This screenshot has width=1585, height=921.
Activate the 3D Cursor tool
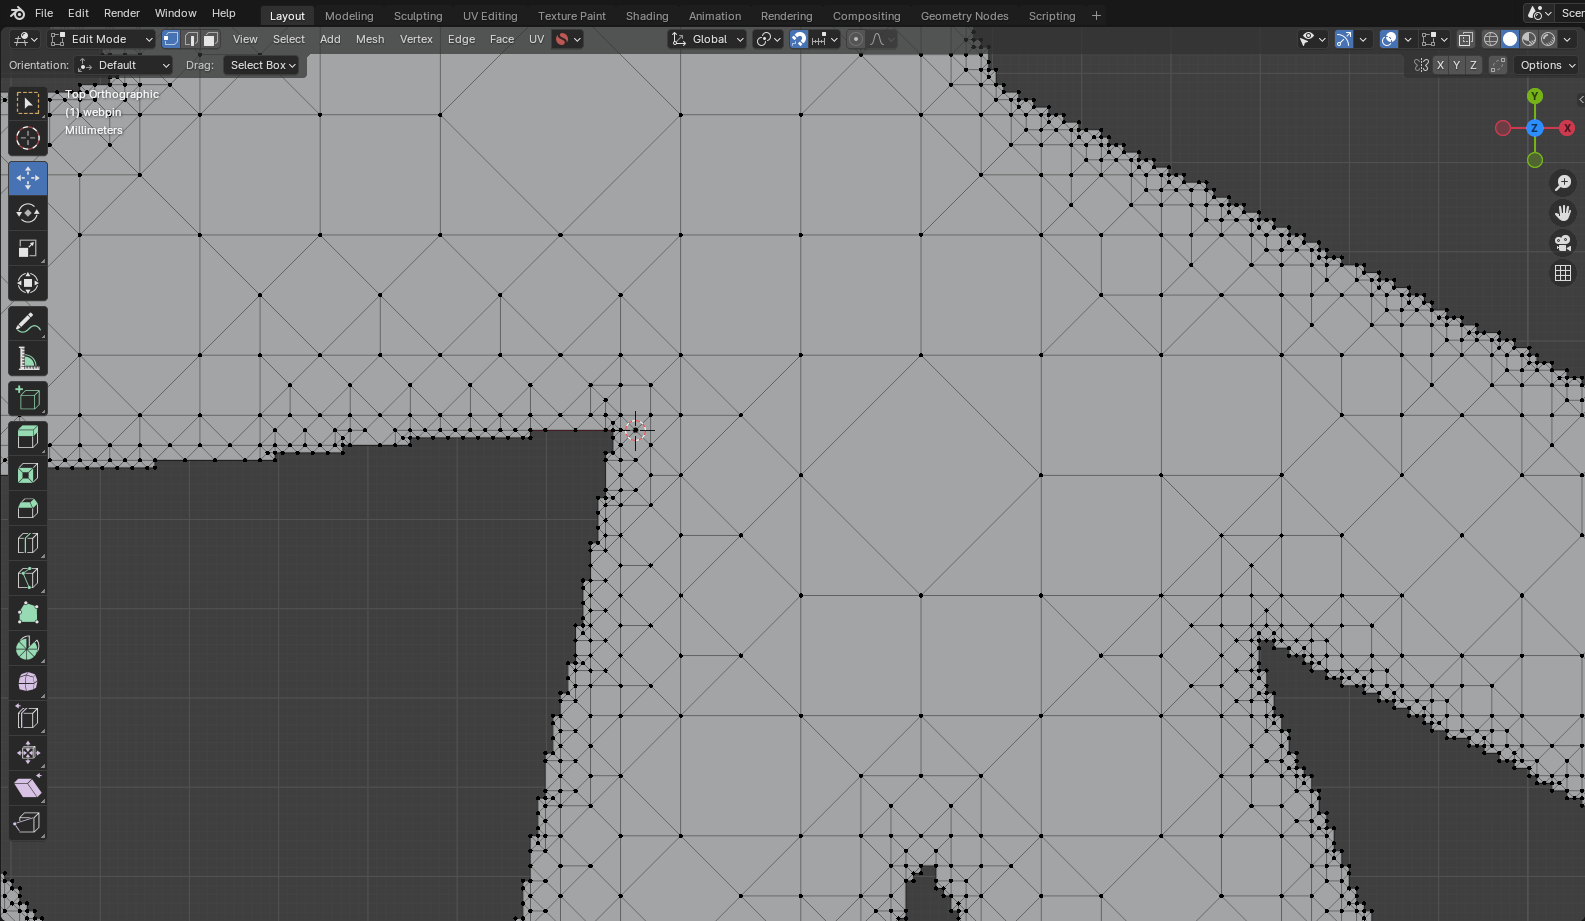point(28,138)
